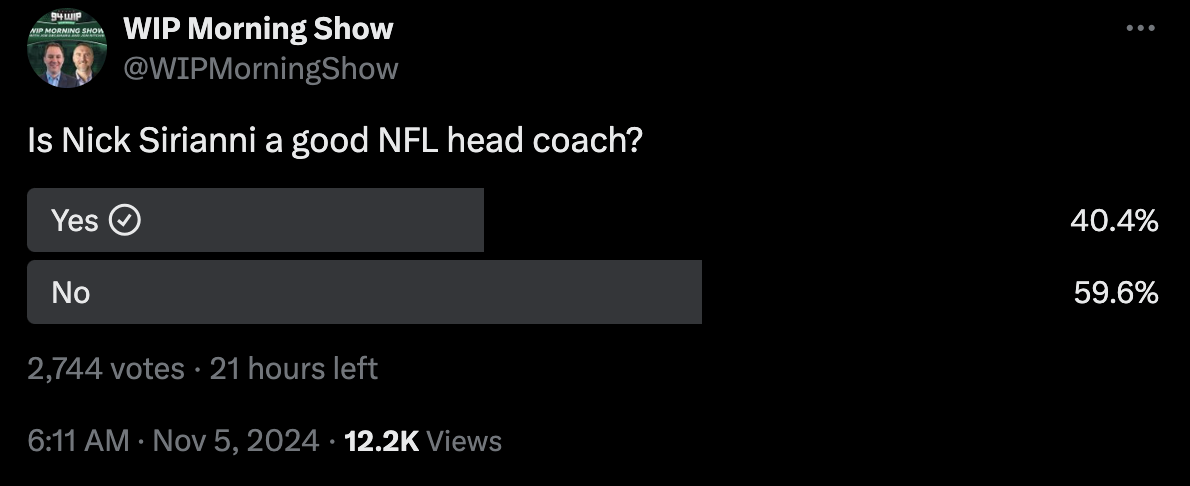Screen dimensions: 1190x486
Task: Click the Yes label text
Action: 75,220
